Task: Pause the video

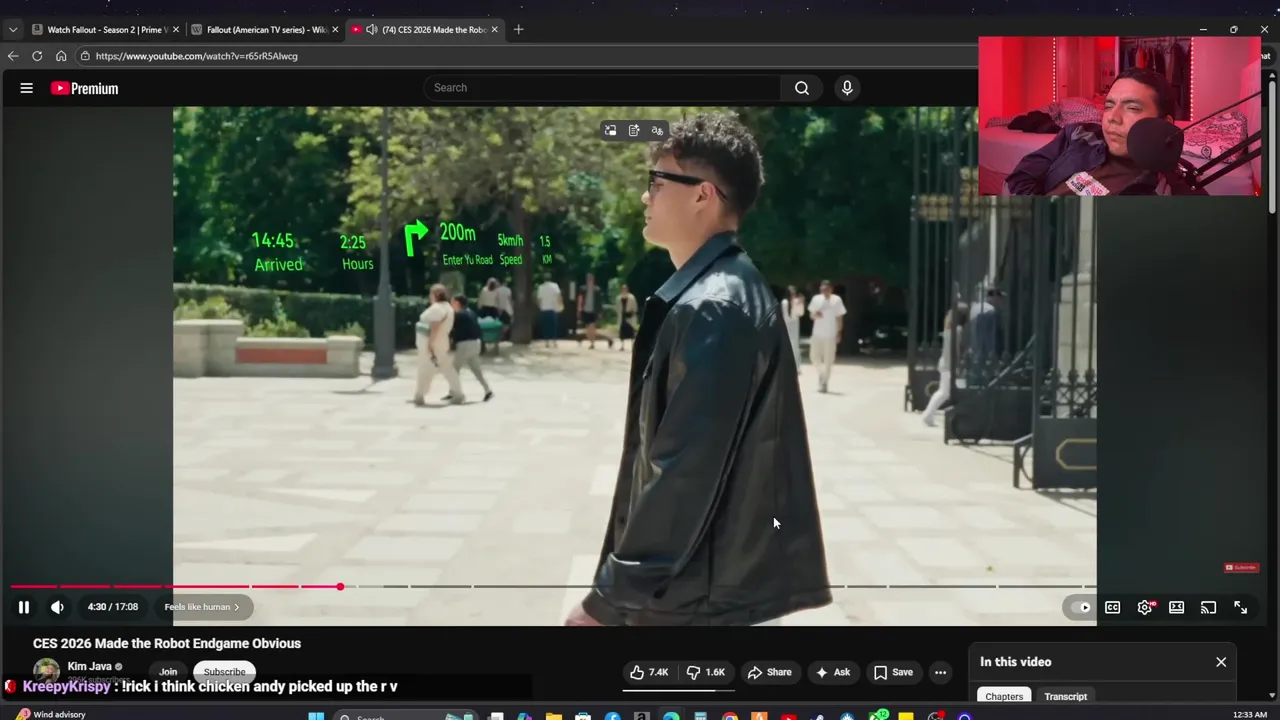Action: (x=24, y=607)
